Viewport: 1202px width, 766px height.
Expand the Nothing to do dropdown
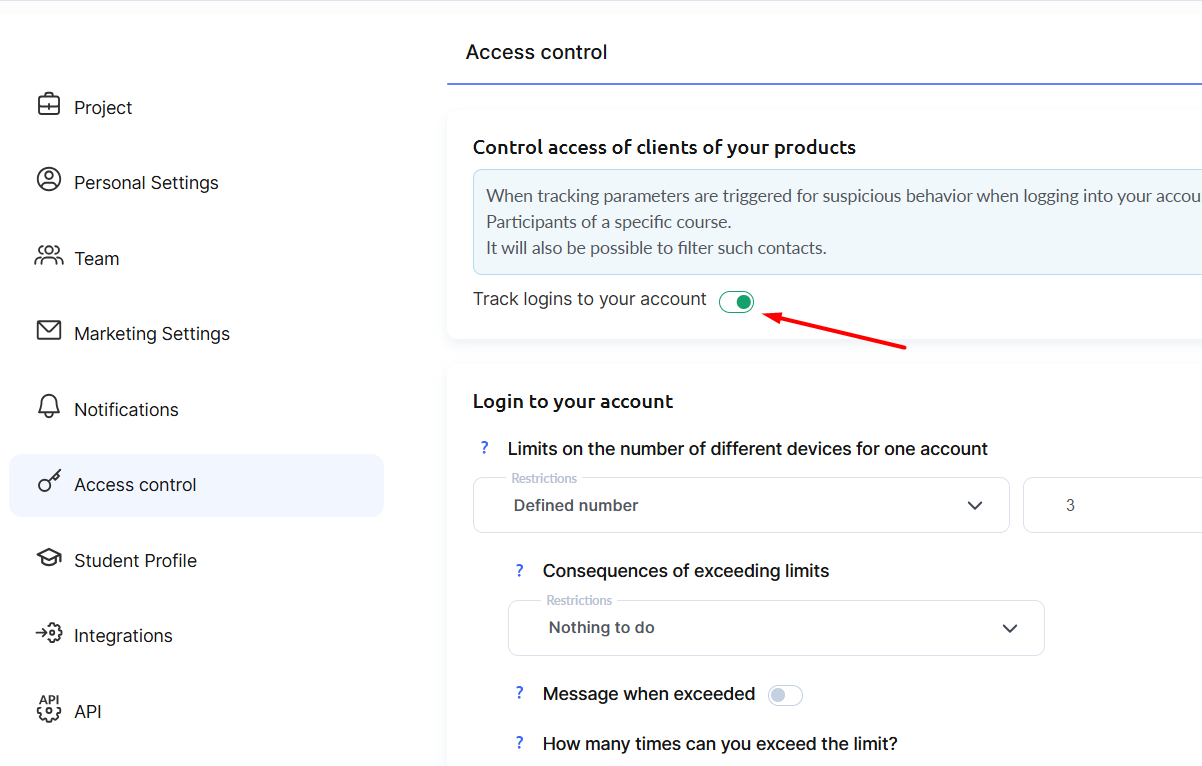pyautogui.click(x=775, y=628)
